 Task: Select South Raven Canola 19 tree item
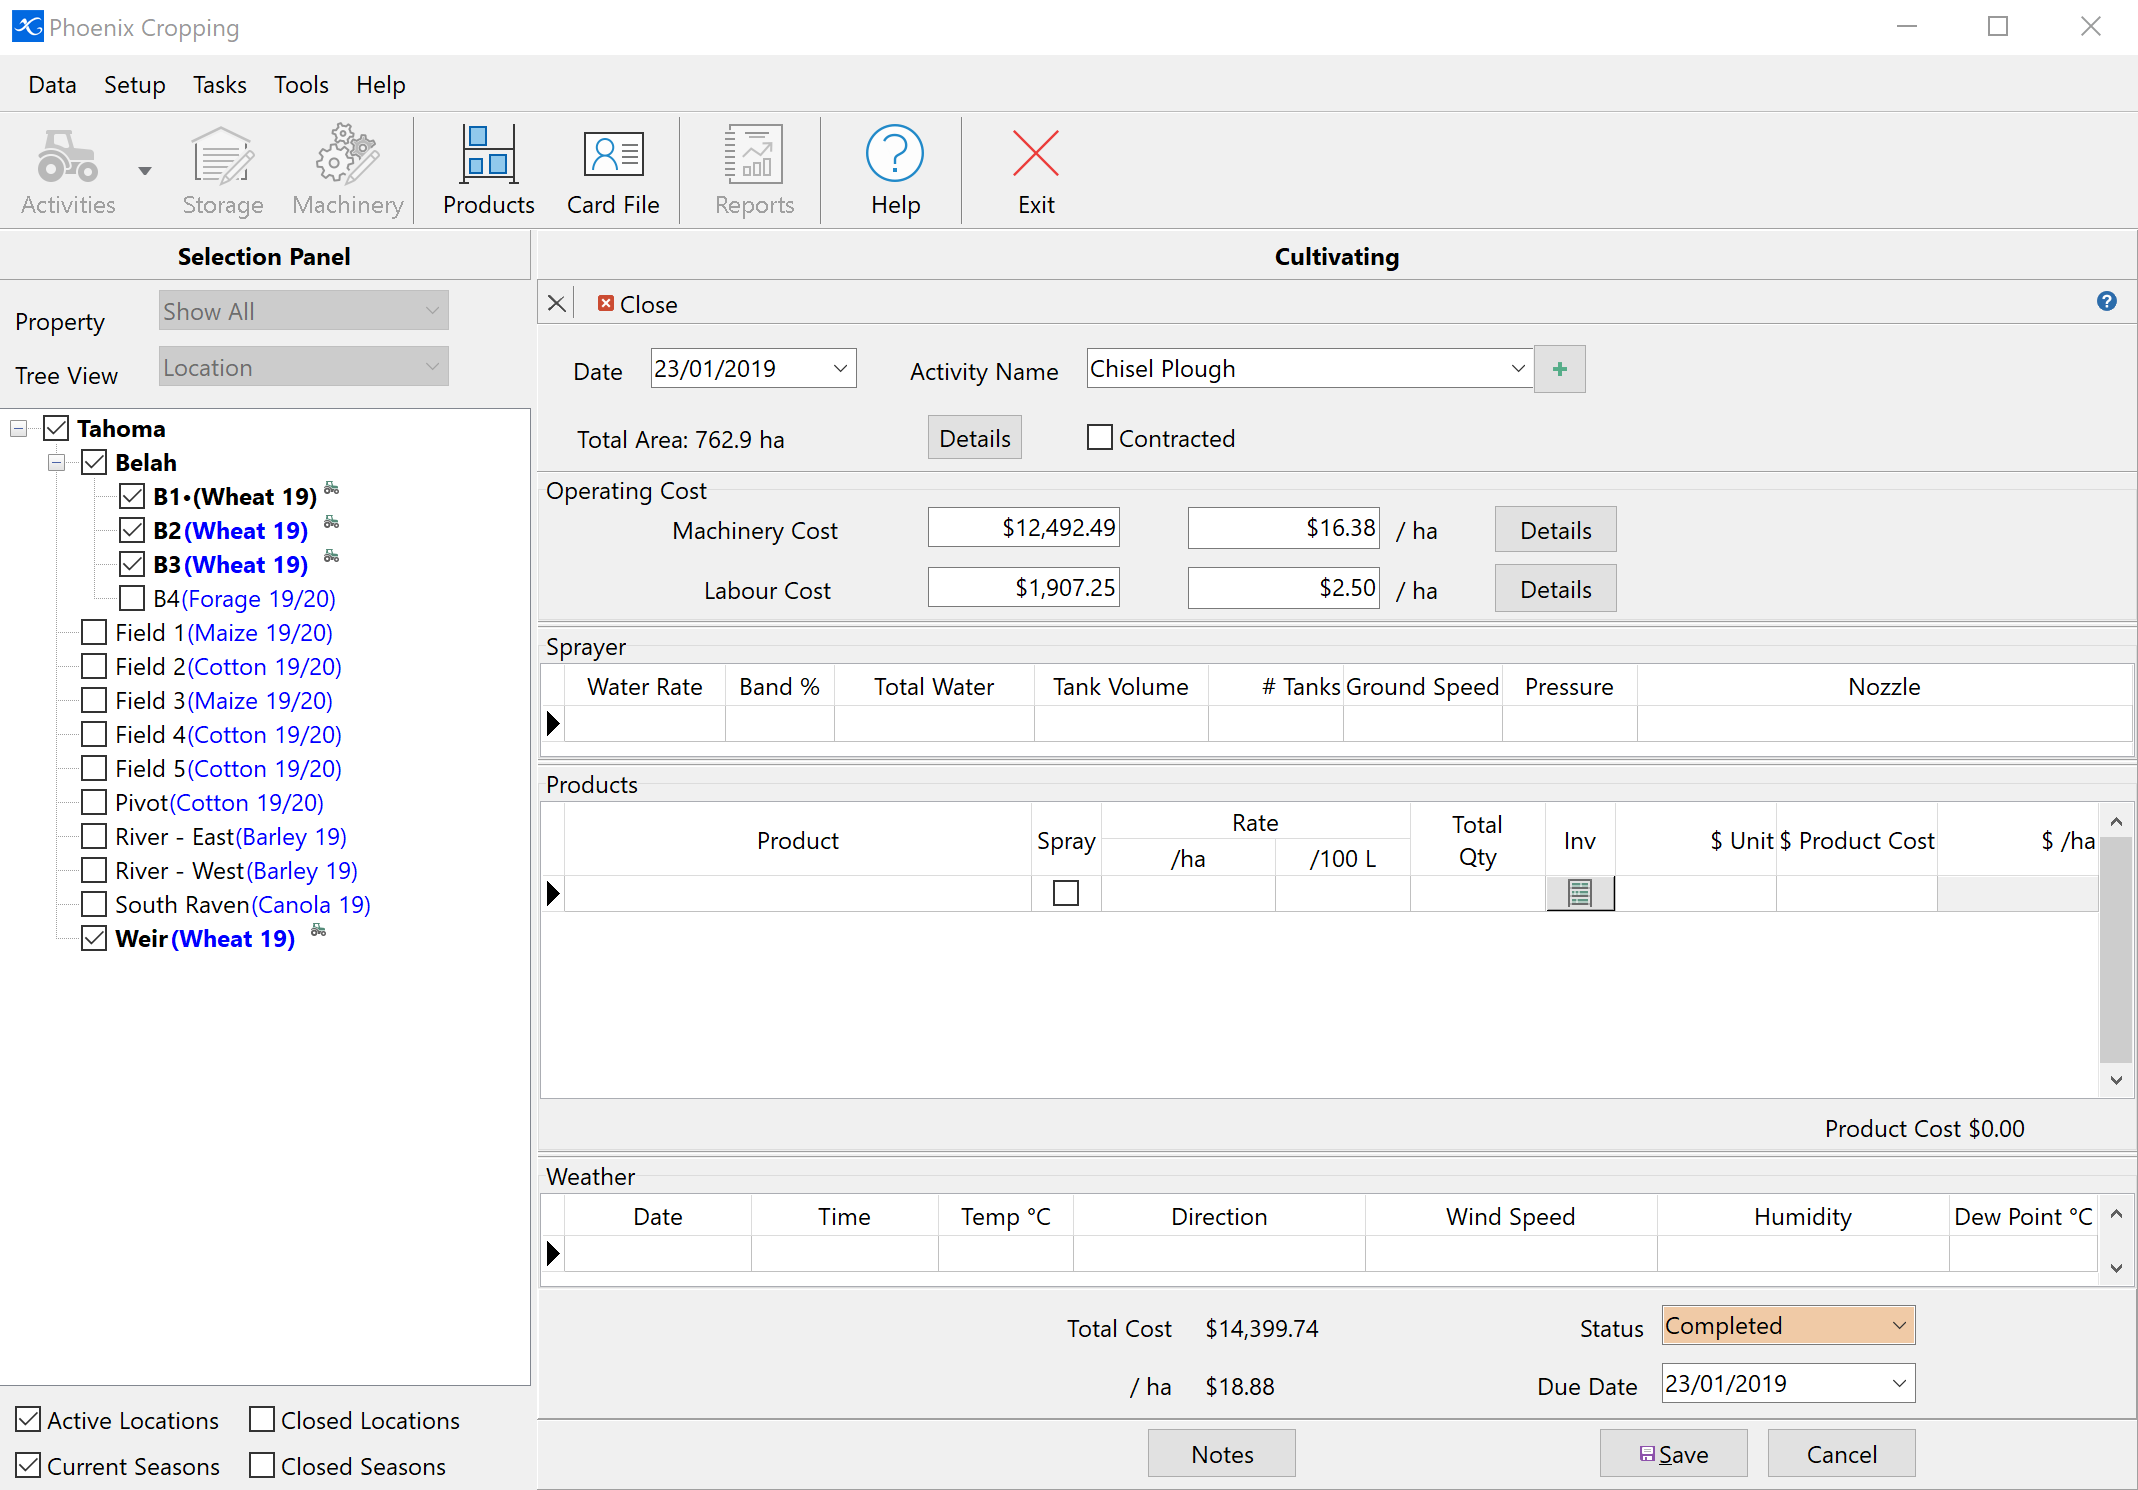point(242,905)
